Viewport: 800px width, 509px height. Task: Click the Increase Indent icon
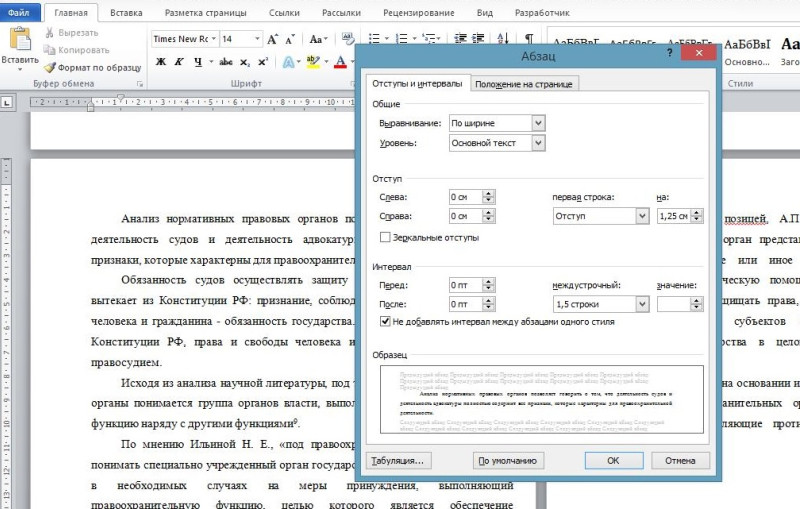[479, 39]
